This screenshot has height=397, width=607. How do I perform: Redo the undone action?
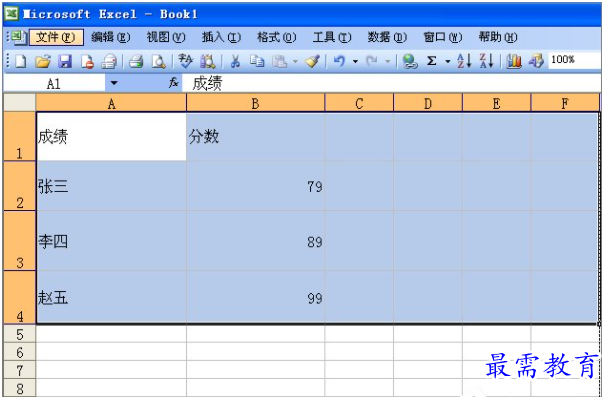point(372,61)
